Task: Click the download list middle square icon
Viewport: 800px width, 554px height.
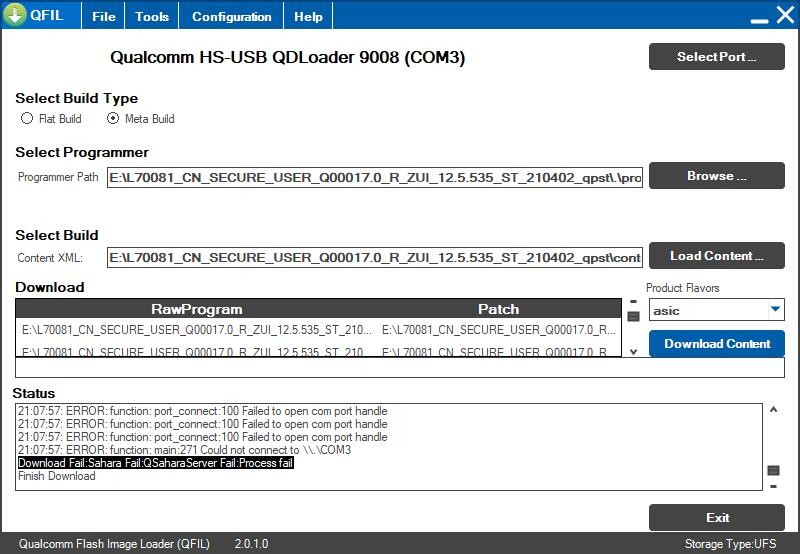Action: click(633, 317)
